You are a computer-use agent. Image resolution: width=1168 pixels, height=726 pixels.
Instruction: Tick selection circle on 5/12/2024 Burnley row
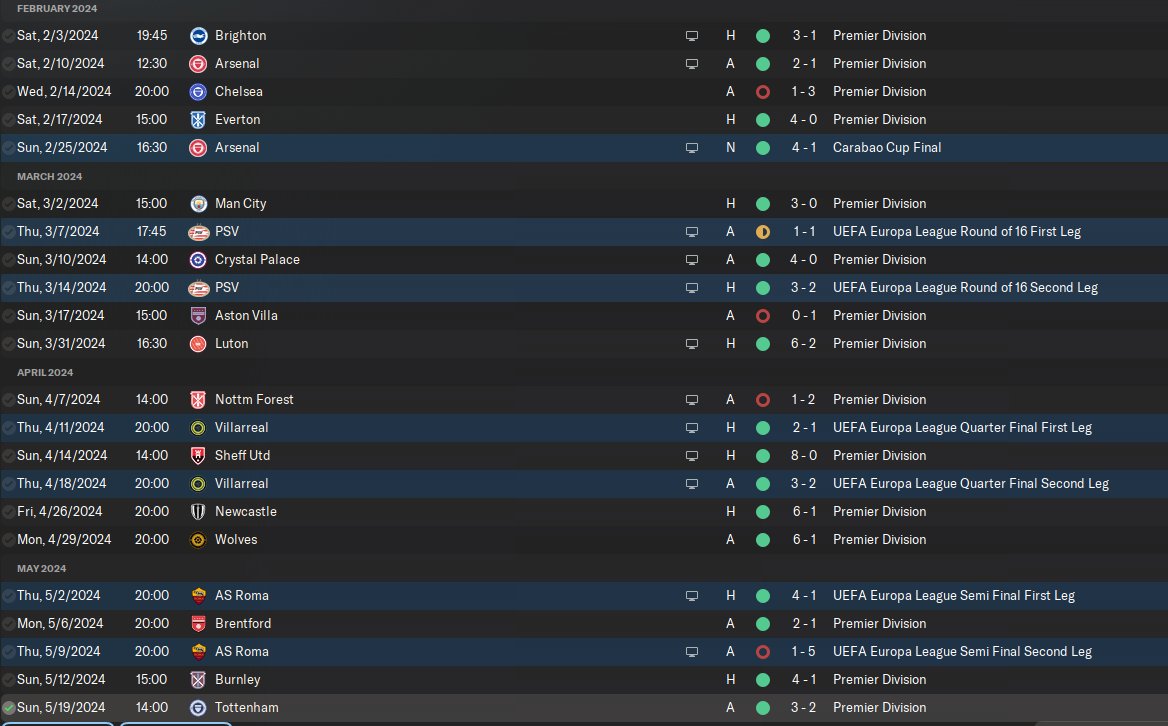point(9,679)
